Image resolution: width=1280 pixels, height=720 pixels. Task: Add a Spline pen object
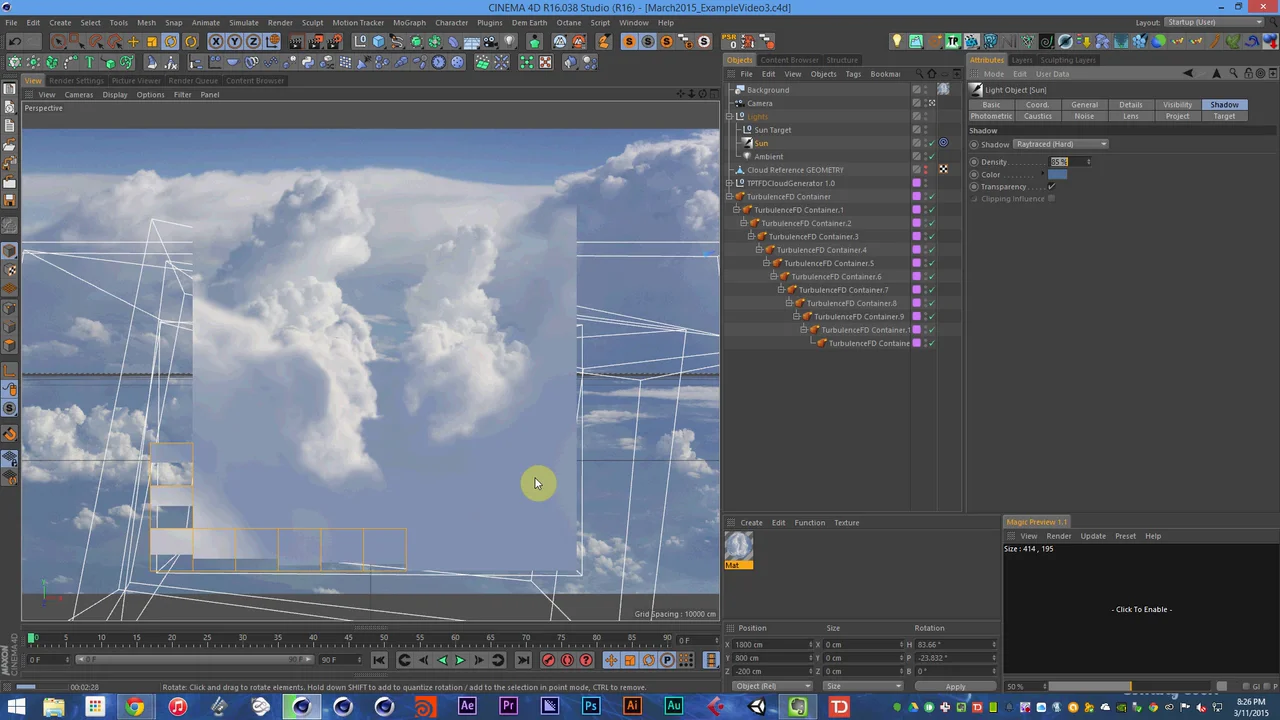(397, 42)
